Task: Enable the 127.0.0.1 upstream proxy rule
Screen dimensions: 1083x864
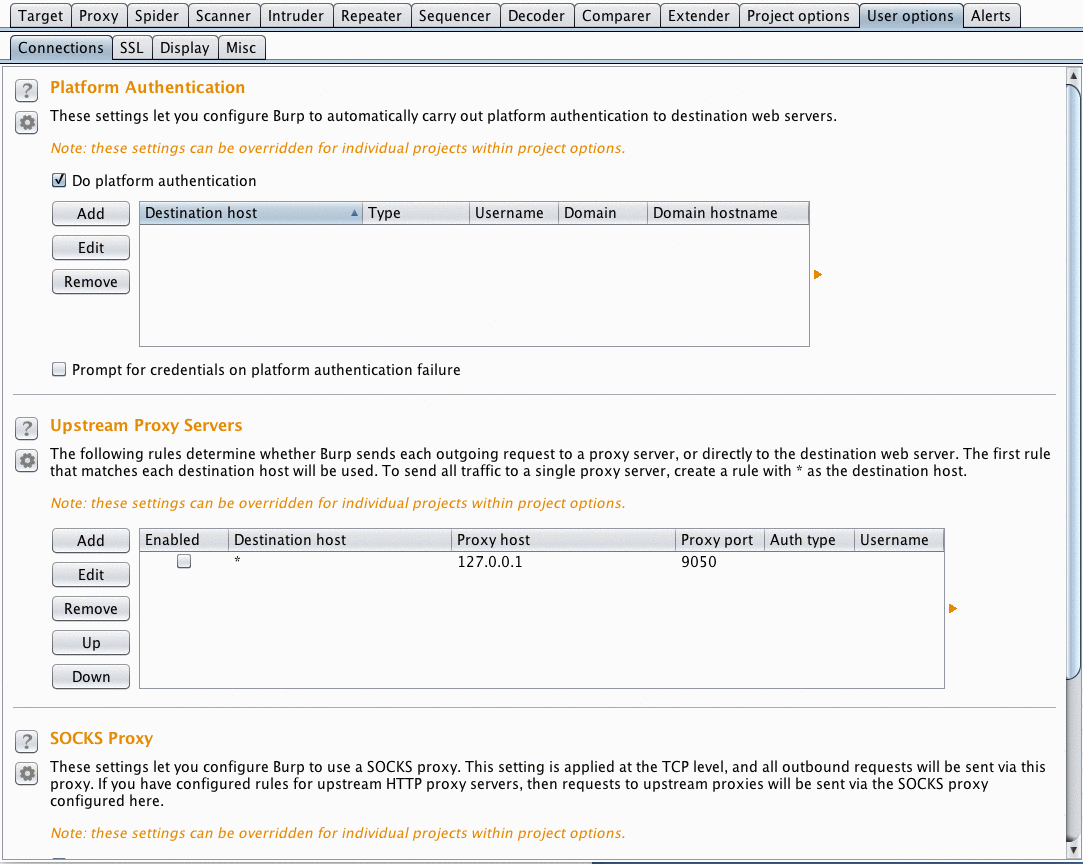Action: [x=184, y=561]
